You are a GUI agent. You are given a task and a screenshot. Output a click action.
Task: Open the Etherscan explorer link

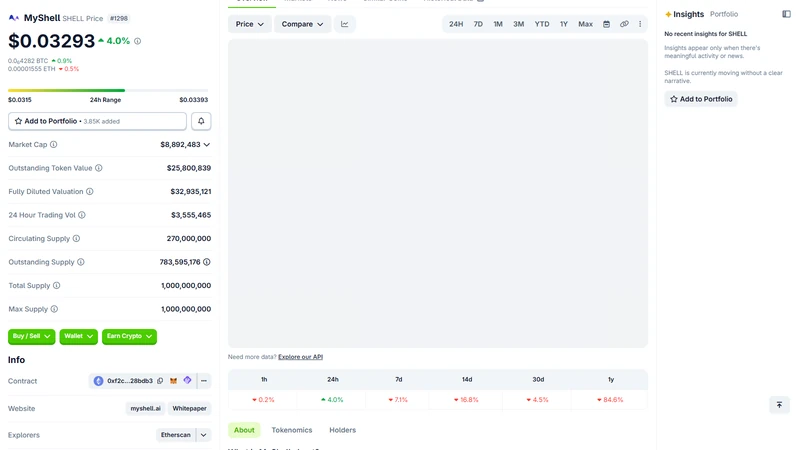[x=176, y=435]
